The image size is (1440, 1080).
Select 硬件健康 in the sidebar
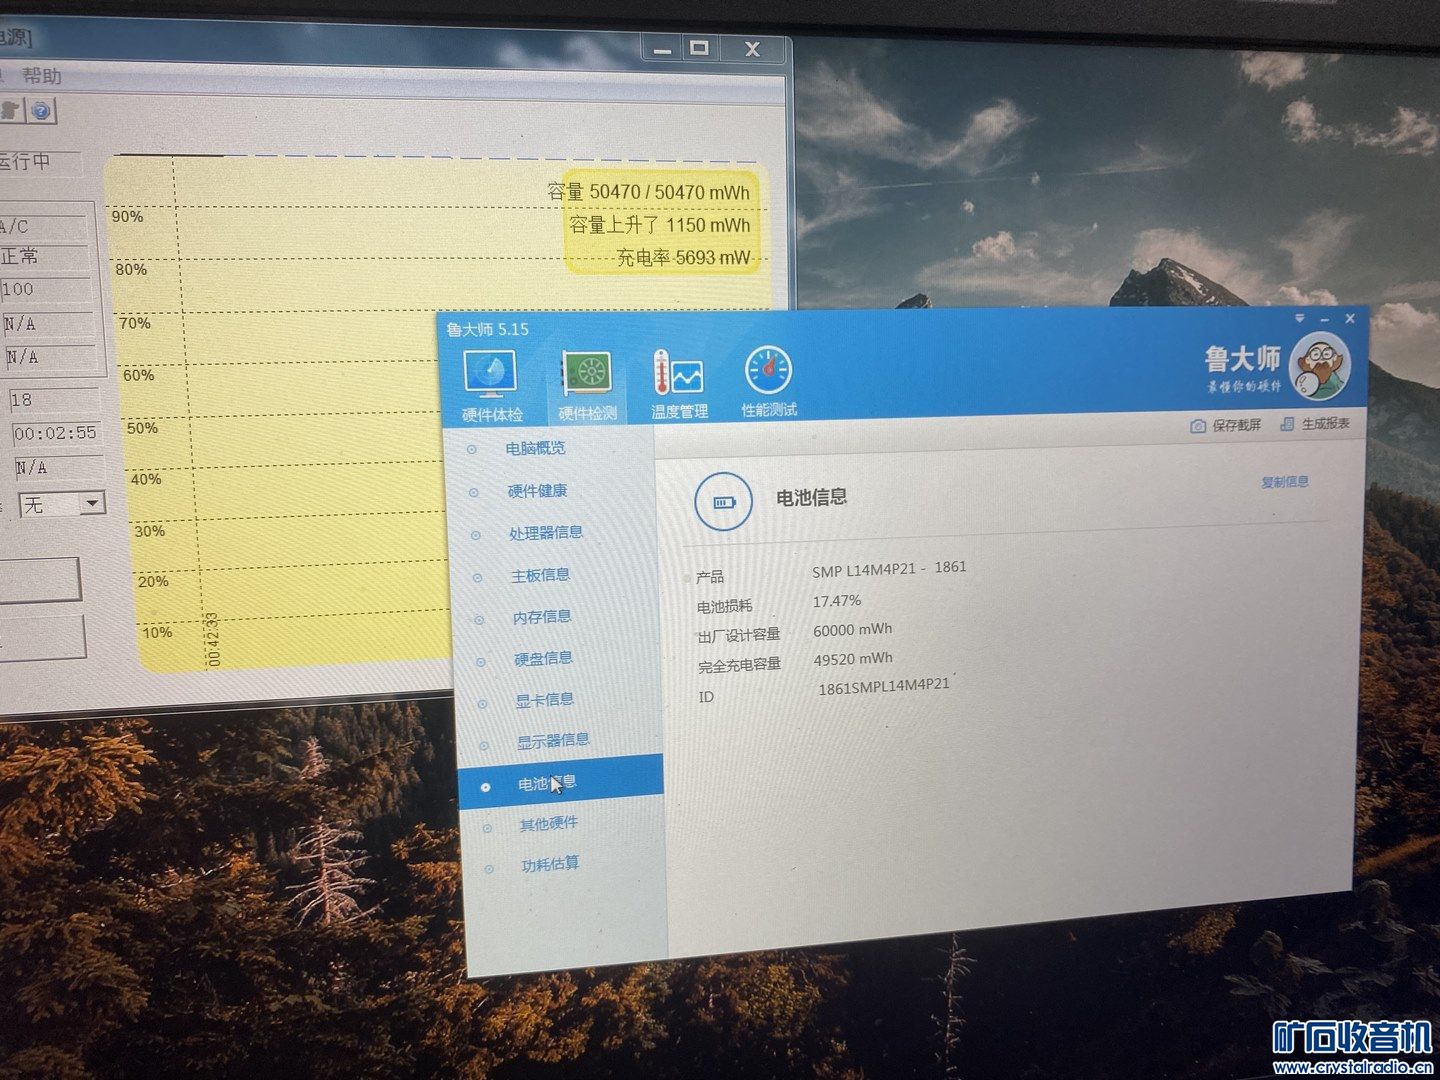tap(537, 491)
